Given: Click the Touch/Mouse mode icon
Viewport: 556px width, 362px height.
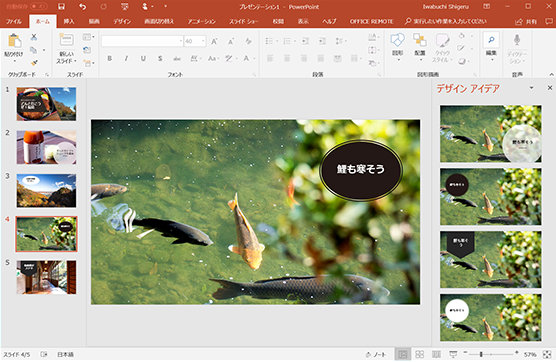Looking at the screenshot, I should pyautogui.click(x=145, y=7).
